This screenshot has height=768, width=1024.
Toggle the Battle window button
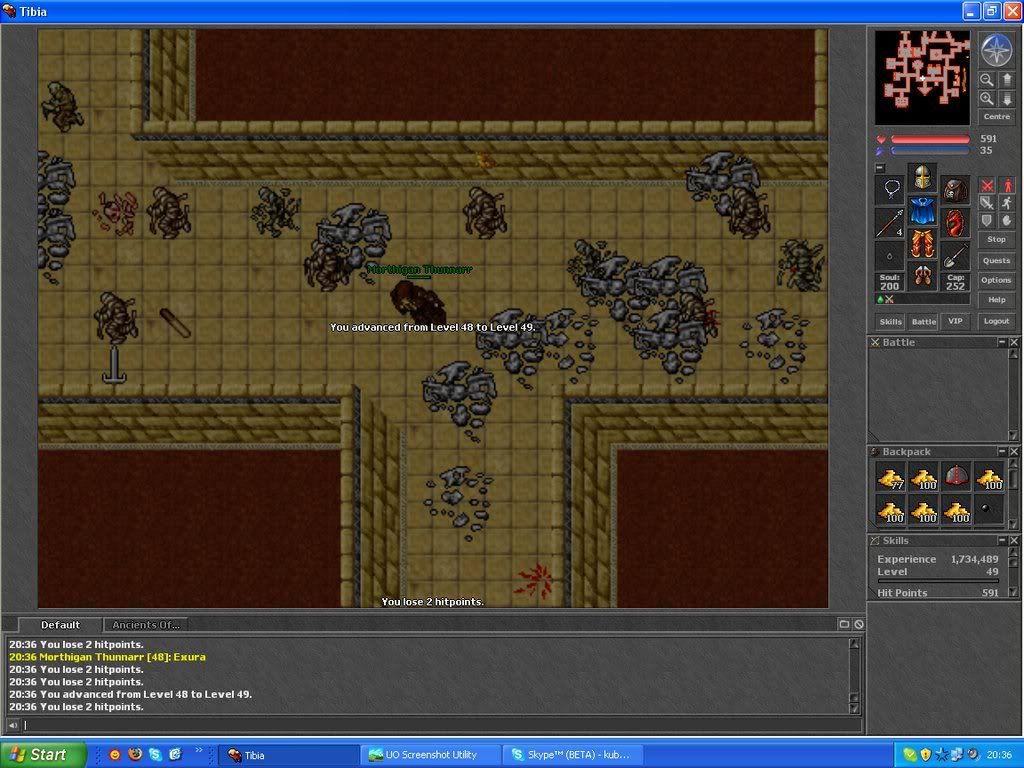923,321
